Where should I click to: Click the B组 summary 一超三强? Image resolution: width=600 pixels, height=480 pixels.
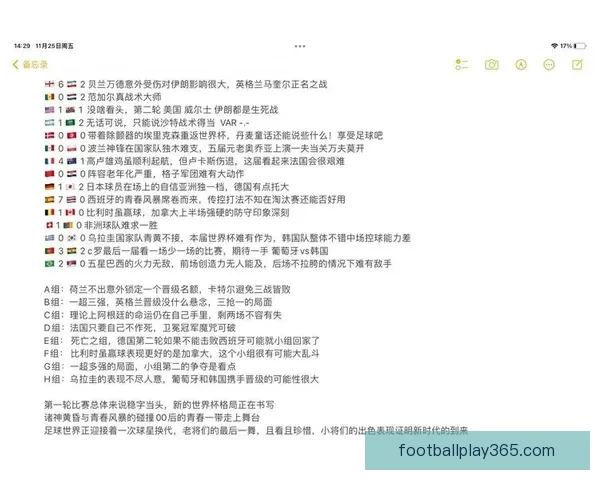tap(158, 302)
